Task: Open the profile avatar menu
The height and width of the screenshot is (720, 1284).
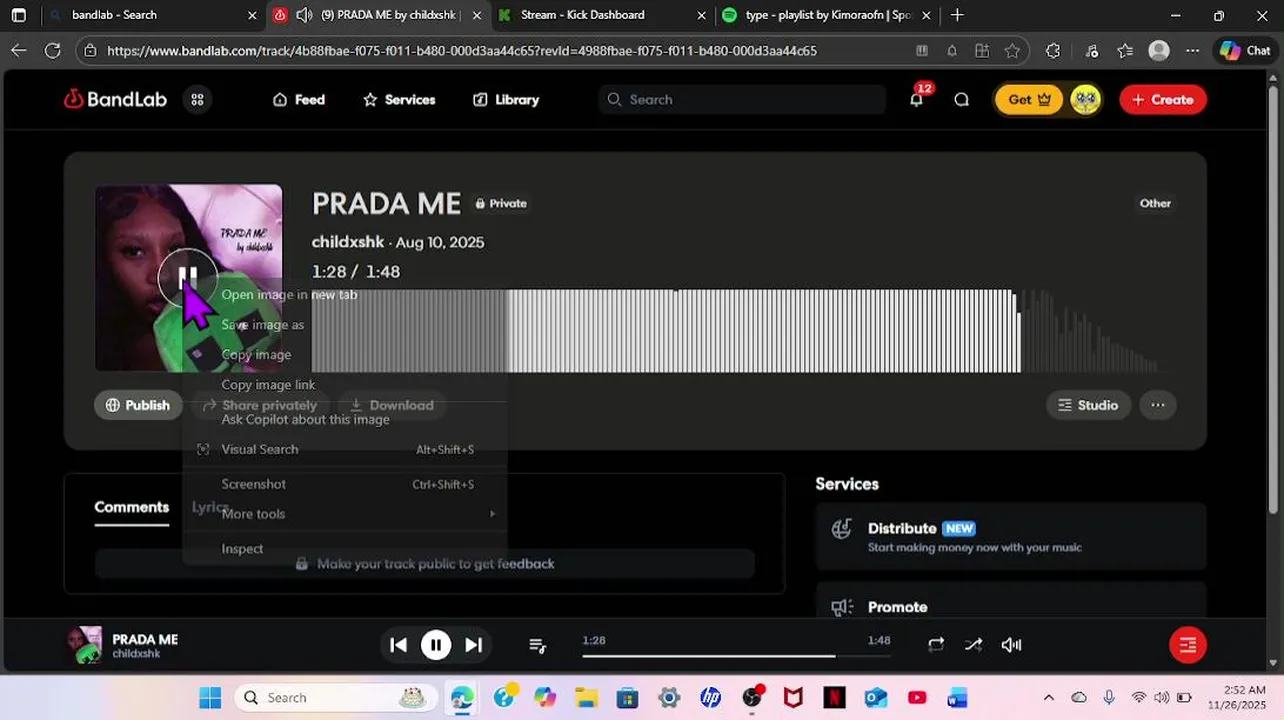Action: [1085, 99]
